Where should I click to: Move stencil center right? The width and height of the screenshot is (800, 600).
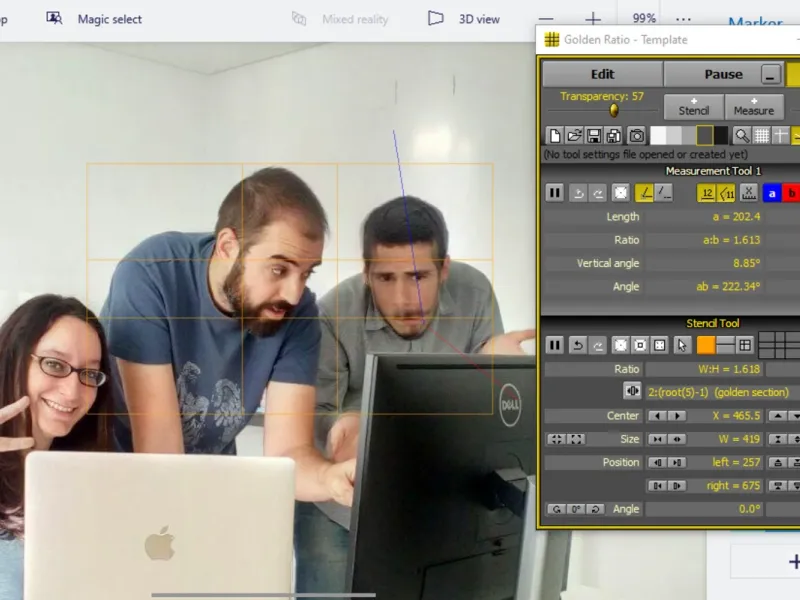(678, 416)
